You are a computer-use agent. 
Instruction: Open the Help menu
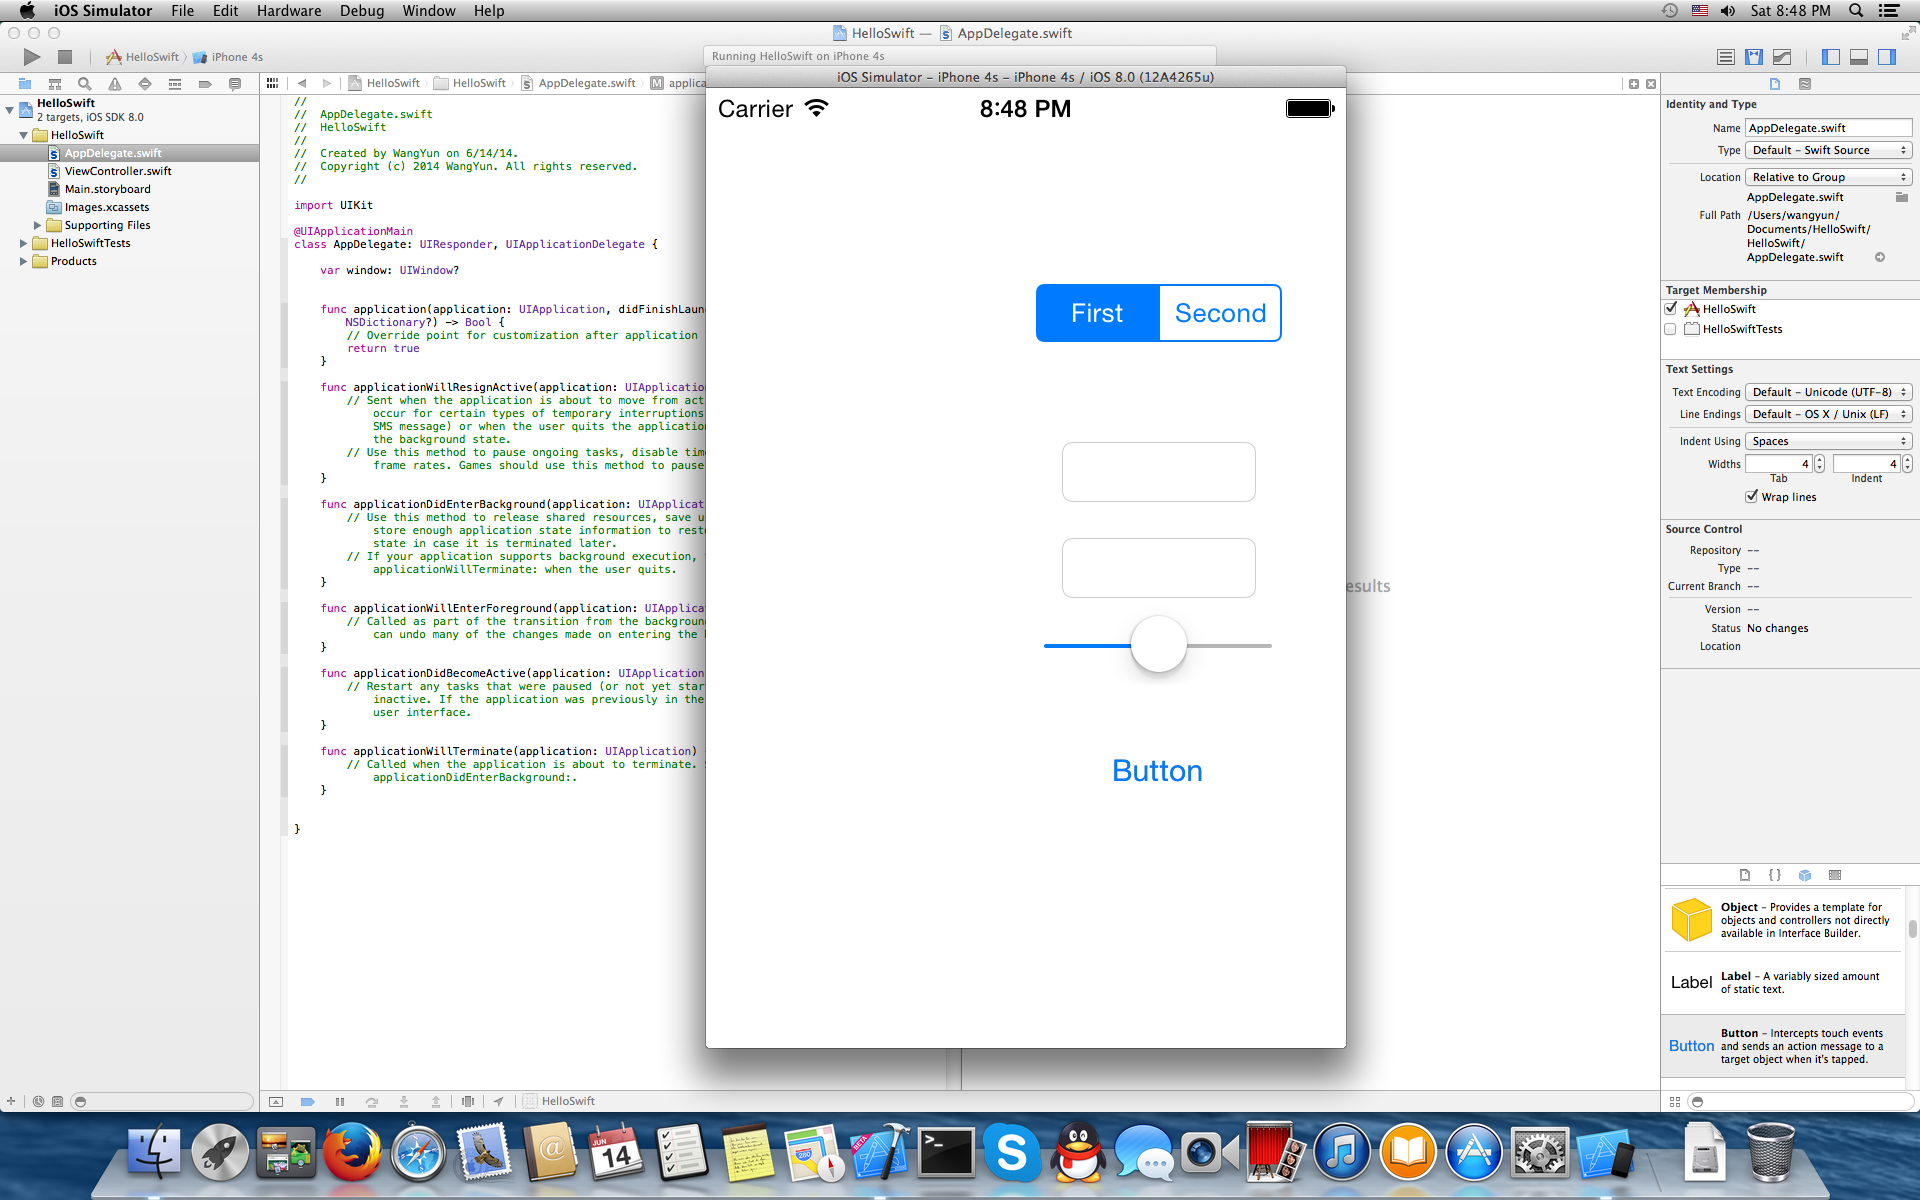coord(489,11)
